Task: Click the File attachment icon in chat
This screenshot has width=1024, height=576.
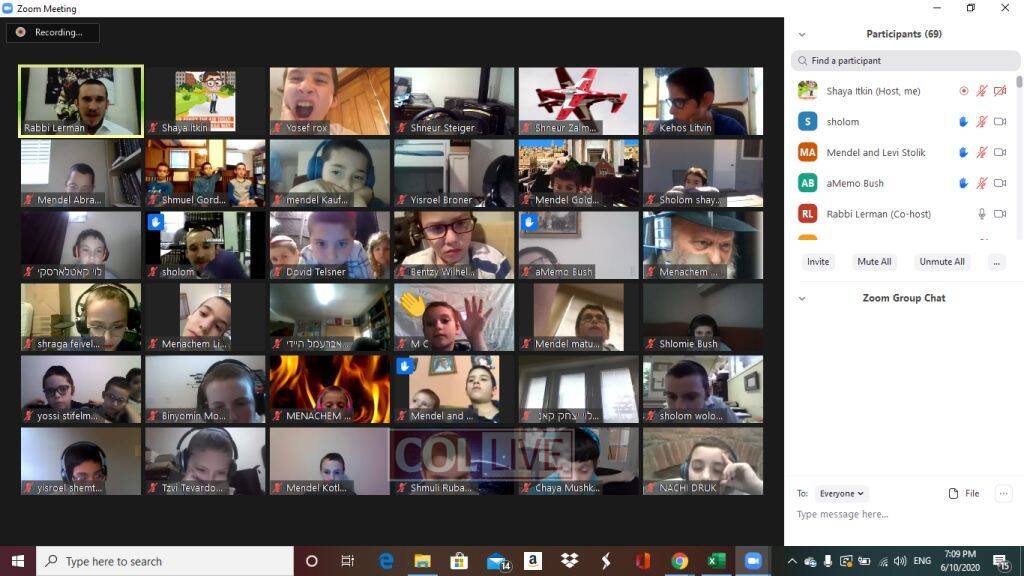Action: click(964, 494)
